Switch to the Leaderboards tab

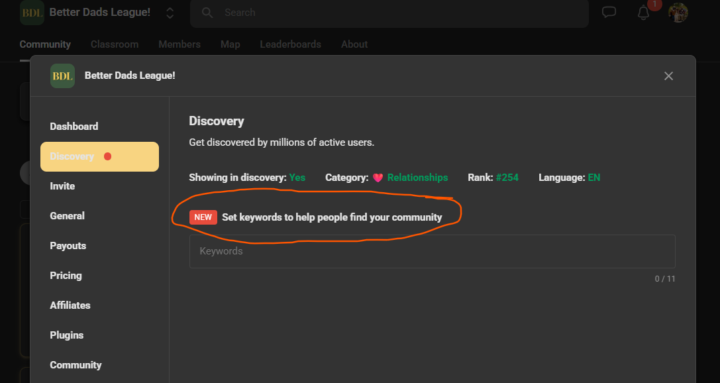[x=290, y=45]
